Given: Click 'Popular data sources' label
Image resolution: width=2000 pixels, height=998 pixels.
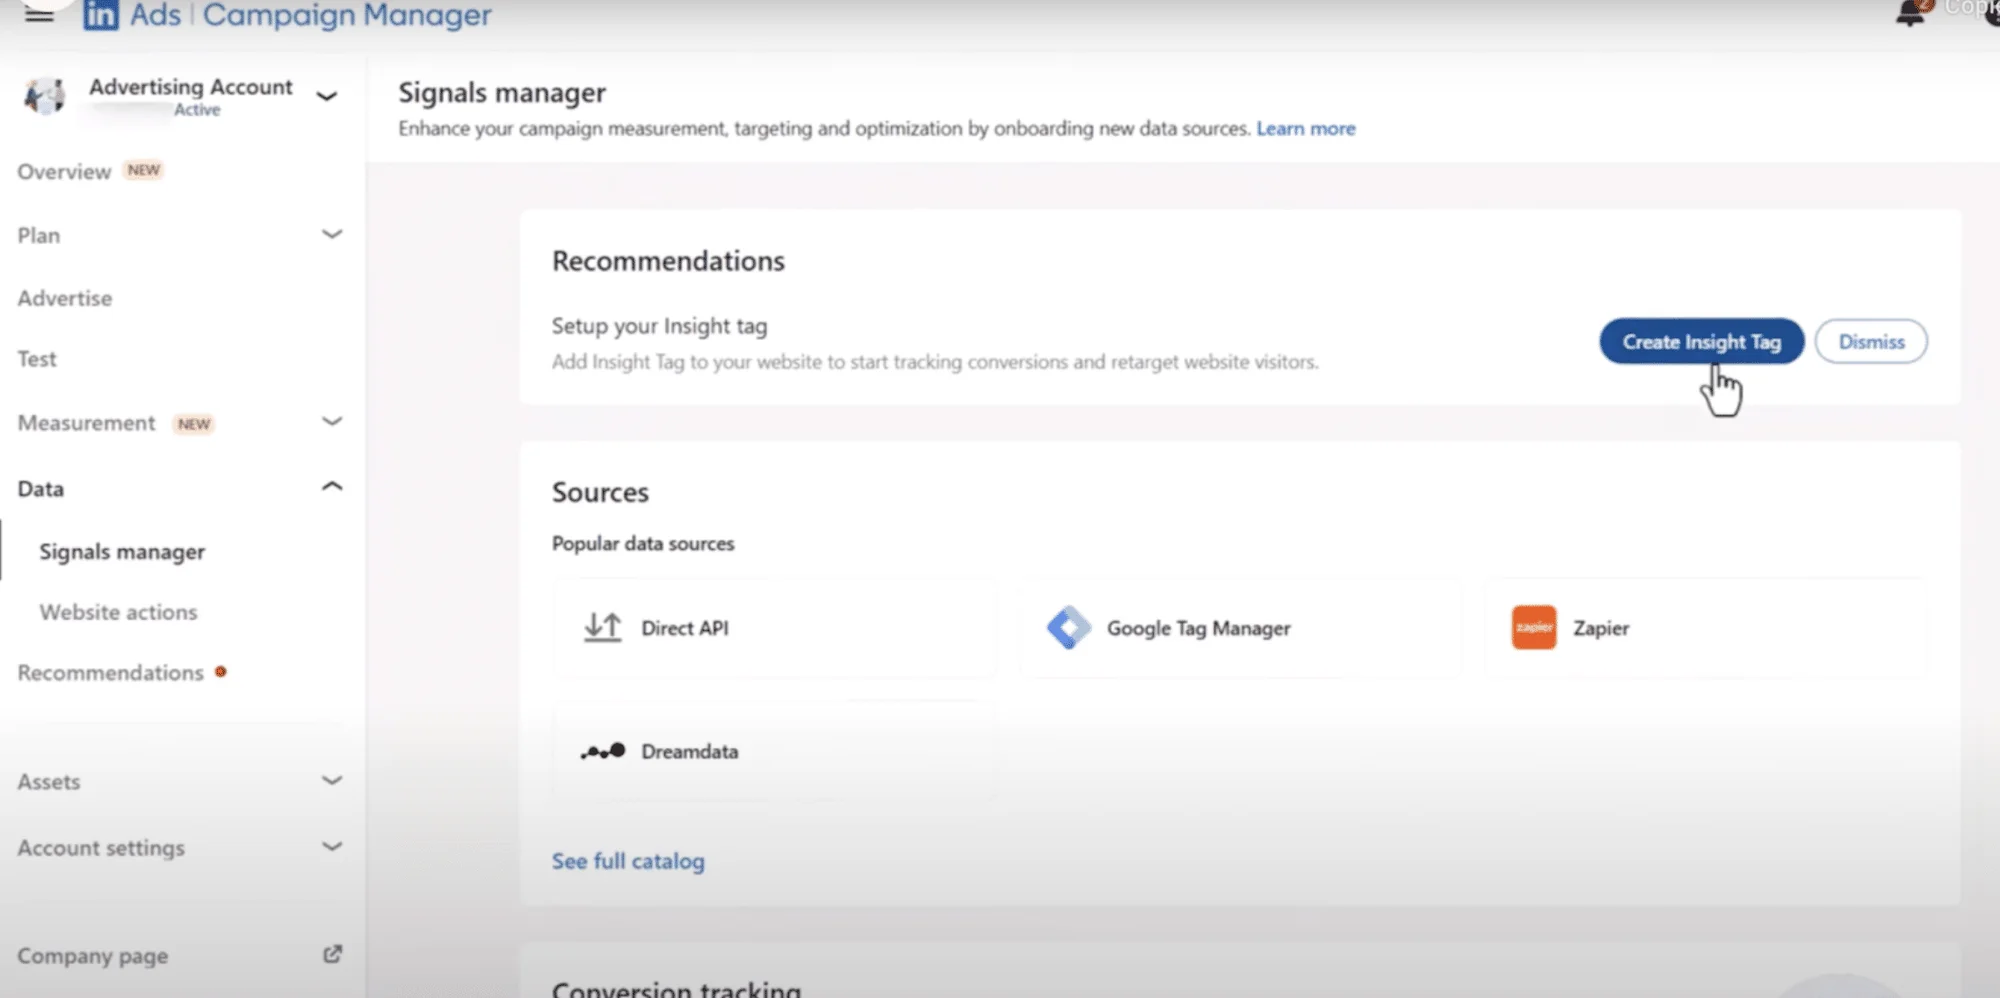Looking at the screenshot, I should point(643,543).
